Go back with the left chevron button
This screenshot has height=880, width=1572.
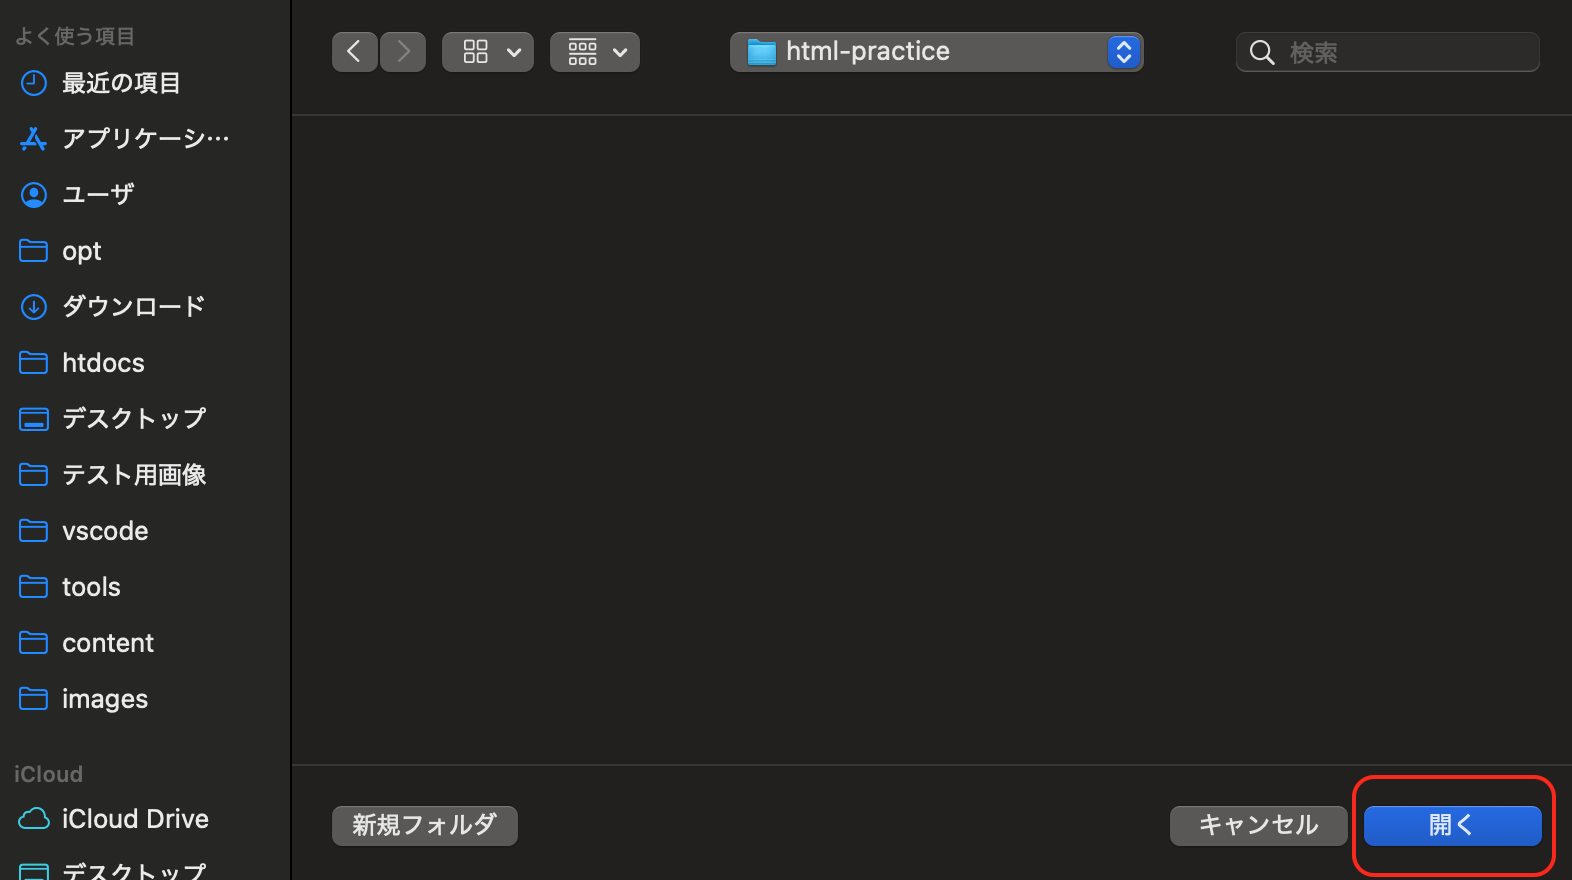[x=355, y=52]
